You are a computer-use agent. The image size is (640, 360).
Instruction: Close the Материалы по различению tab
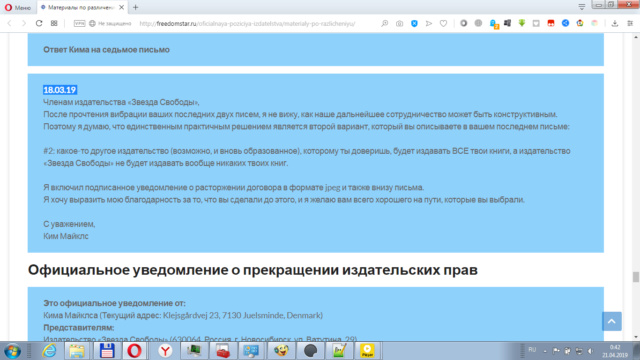tap(121, 7)
